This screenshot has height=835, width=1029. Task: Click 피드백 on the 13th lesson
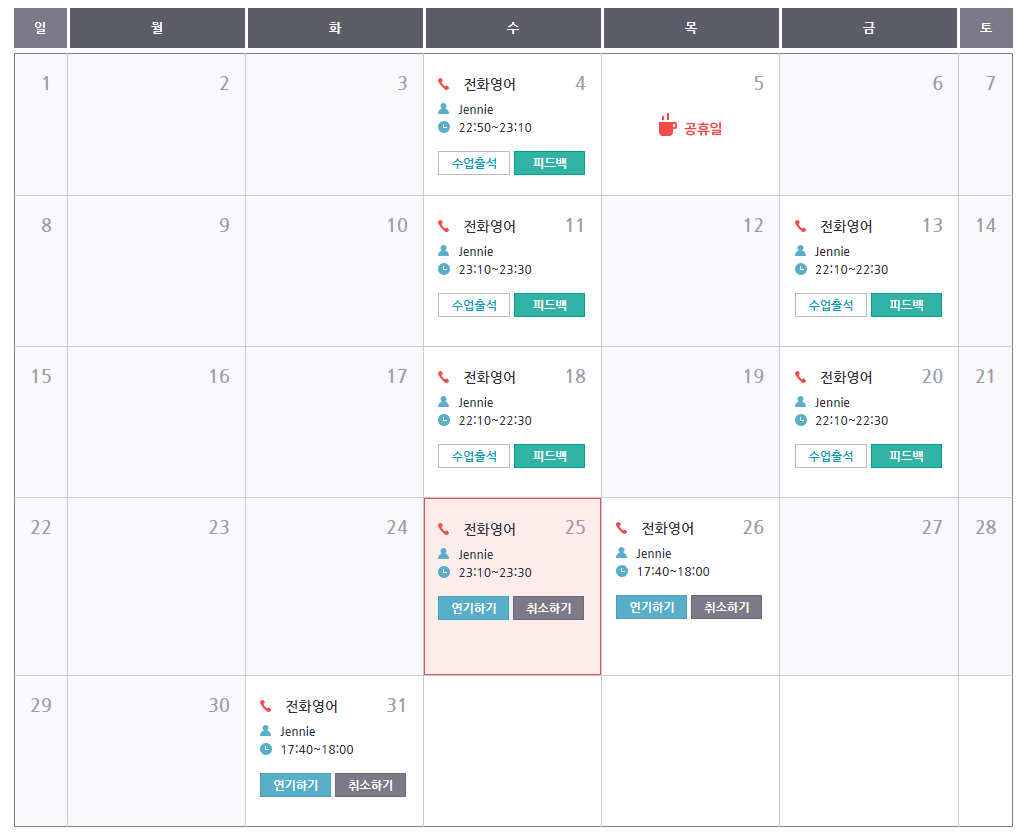[x=906, y=305]
